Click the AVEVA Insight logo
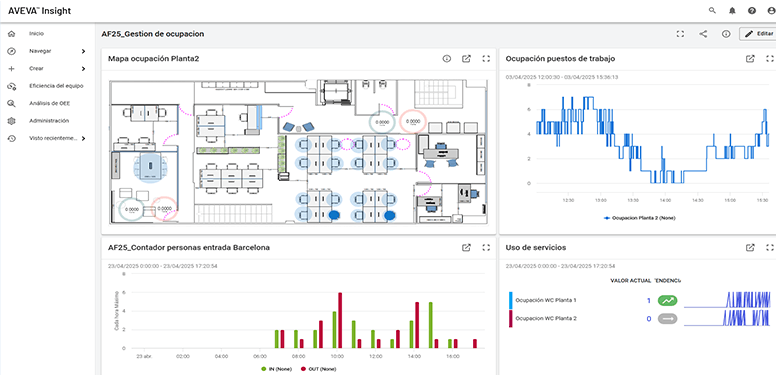Image resolution: width=776 pixels, height=375 pixels. coord(40,11)
